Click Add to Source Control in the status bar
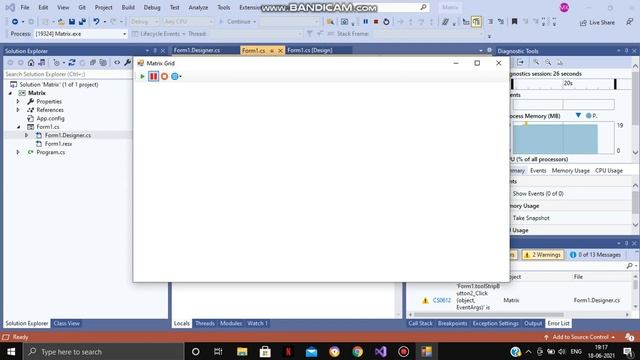The image size is (640, 360). pos(580,337)
